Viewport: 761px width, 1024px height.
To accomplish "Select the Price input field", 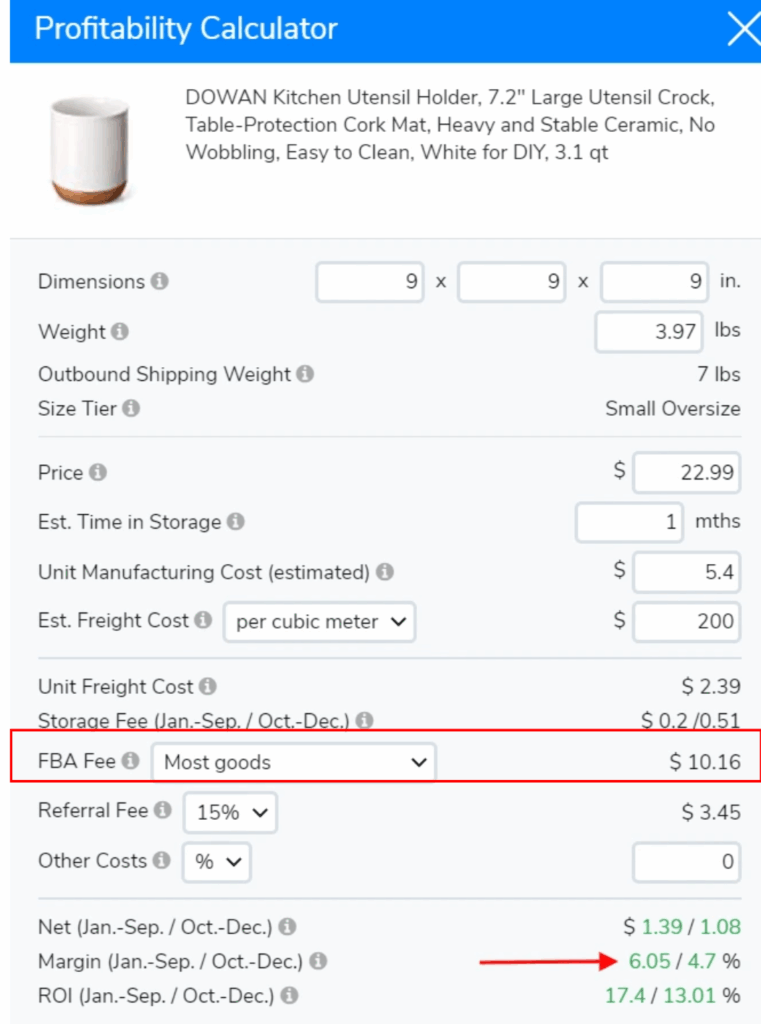I will click(686, 473).
